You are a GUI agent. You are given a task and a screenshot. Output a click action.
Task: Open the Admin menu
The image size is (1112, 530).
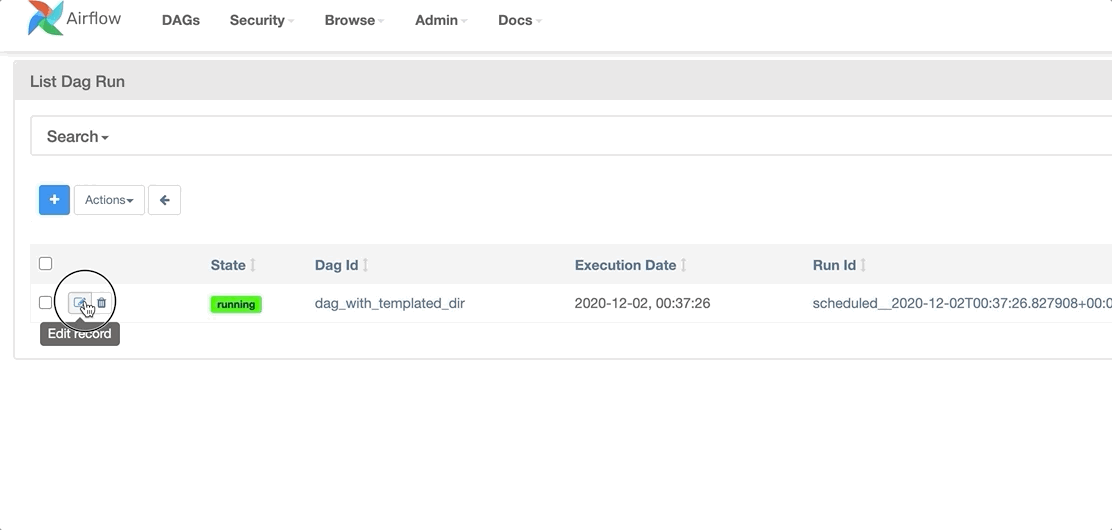440,21
